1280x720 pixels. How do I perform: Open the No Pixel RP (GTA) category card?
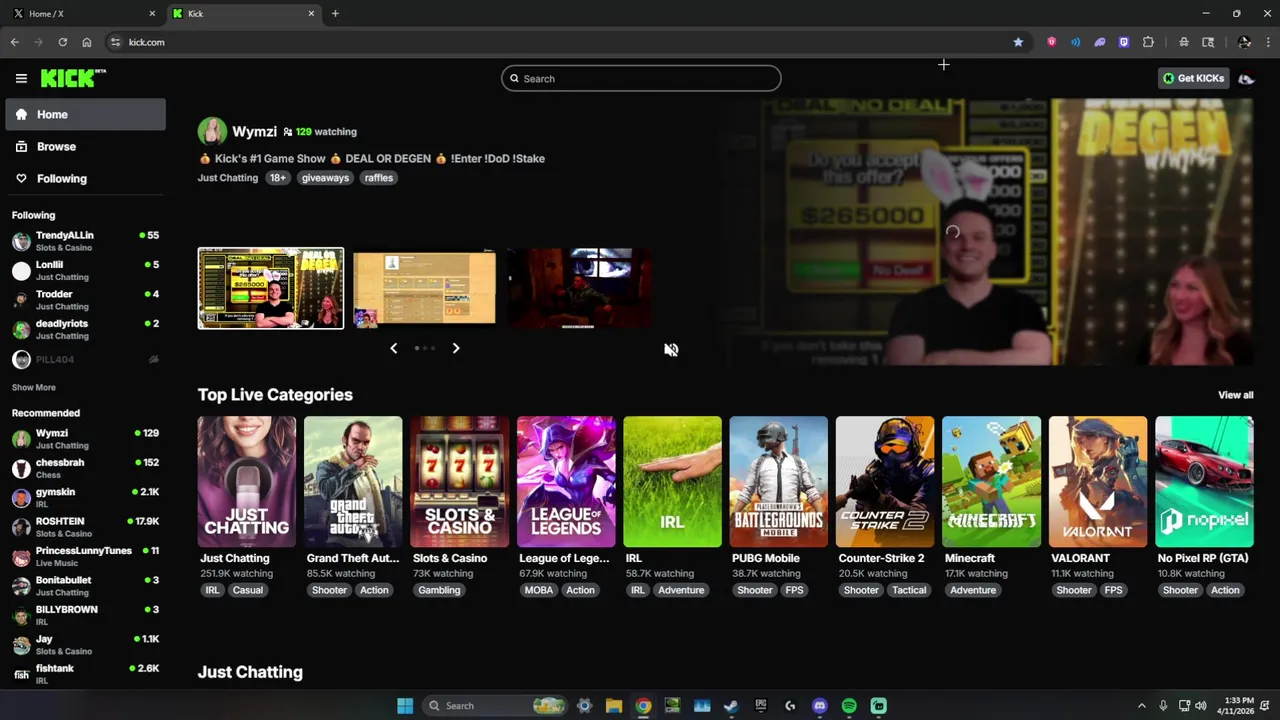(x=1204, y=482)
